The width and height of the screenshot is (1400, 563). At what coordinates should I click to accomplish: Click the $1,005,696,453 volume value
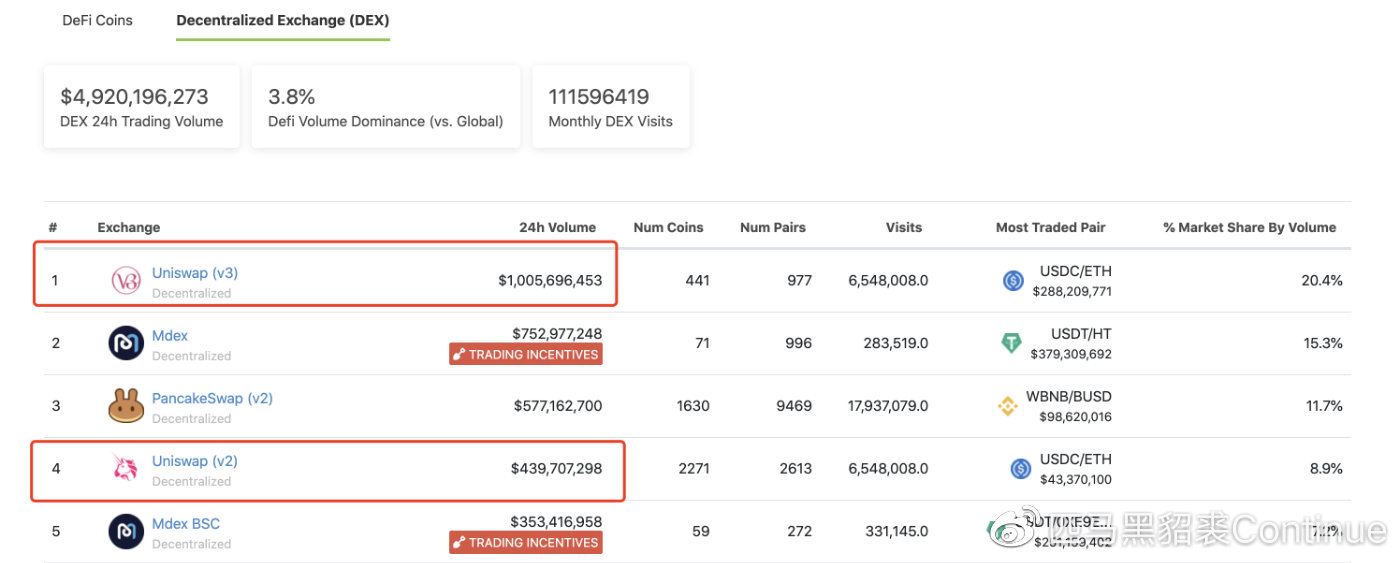pyautogui.click(x=550, y=280)
